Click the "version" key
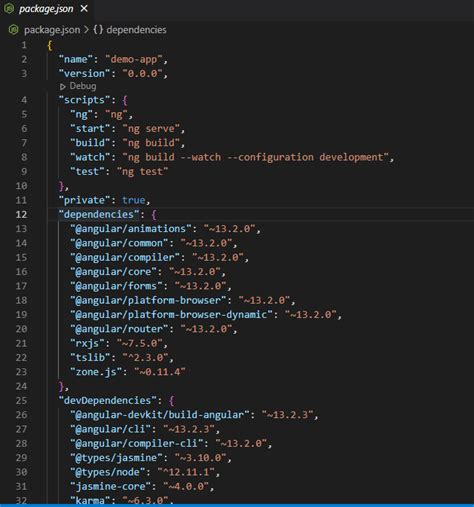474x507 pixels. point(84,73)
